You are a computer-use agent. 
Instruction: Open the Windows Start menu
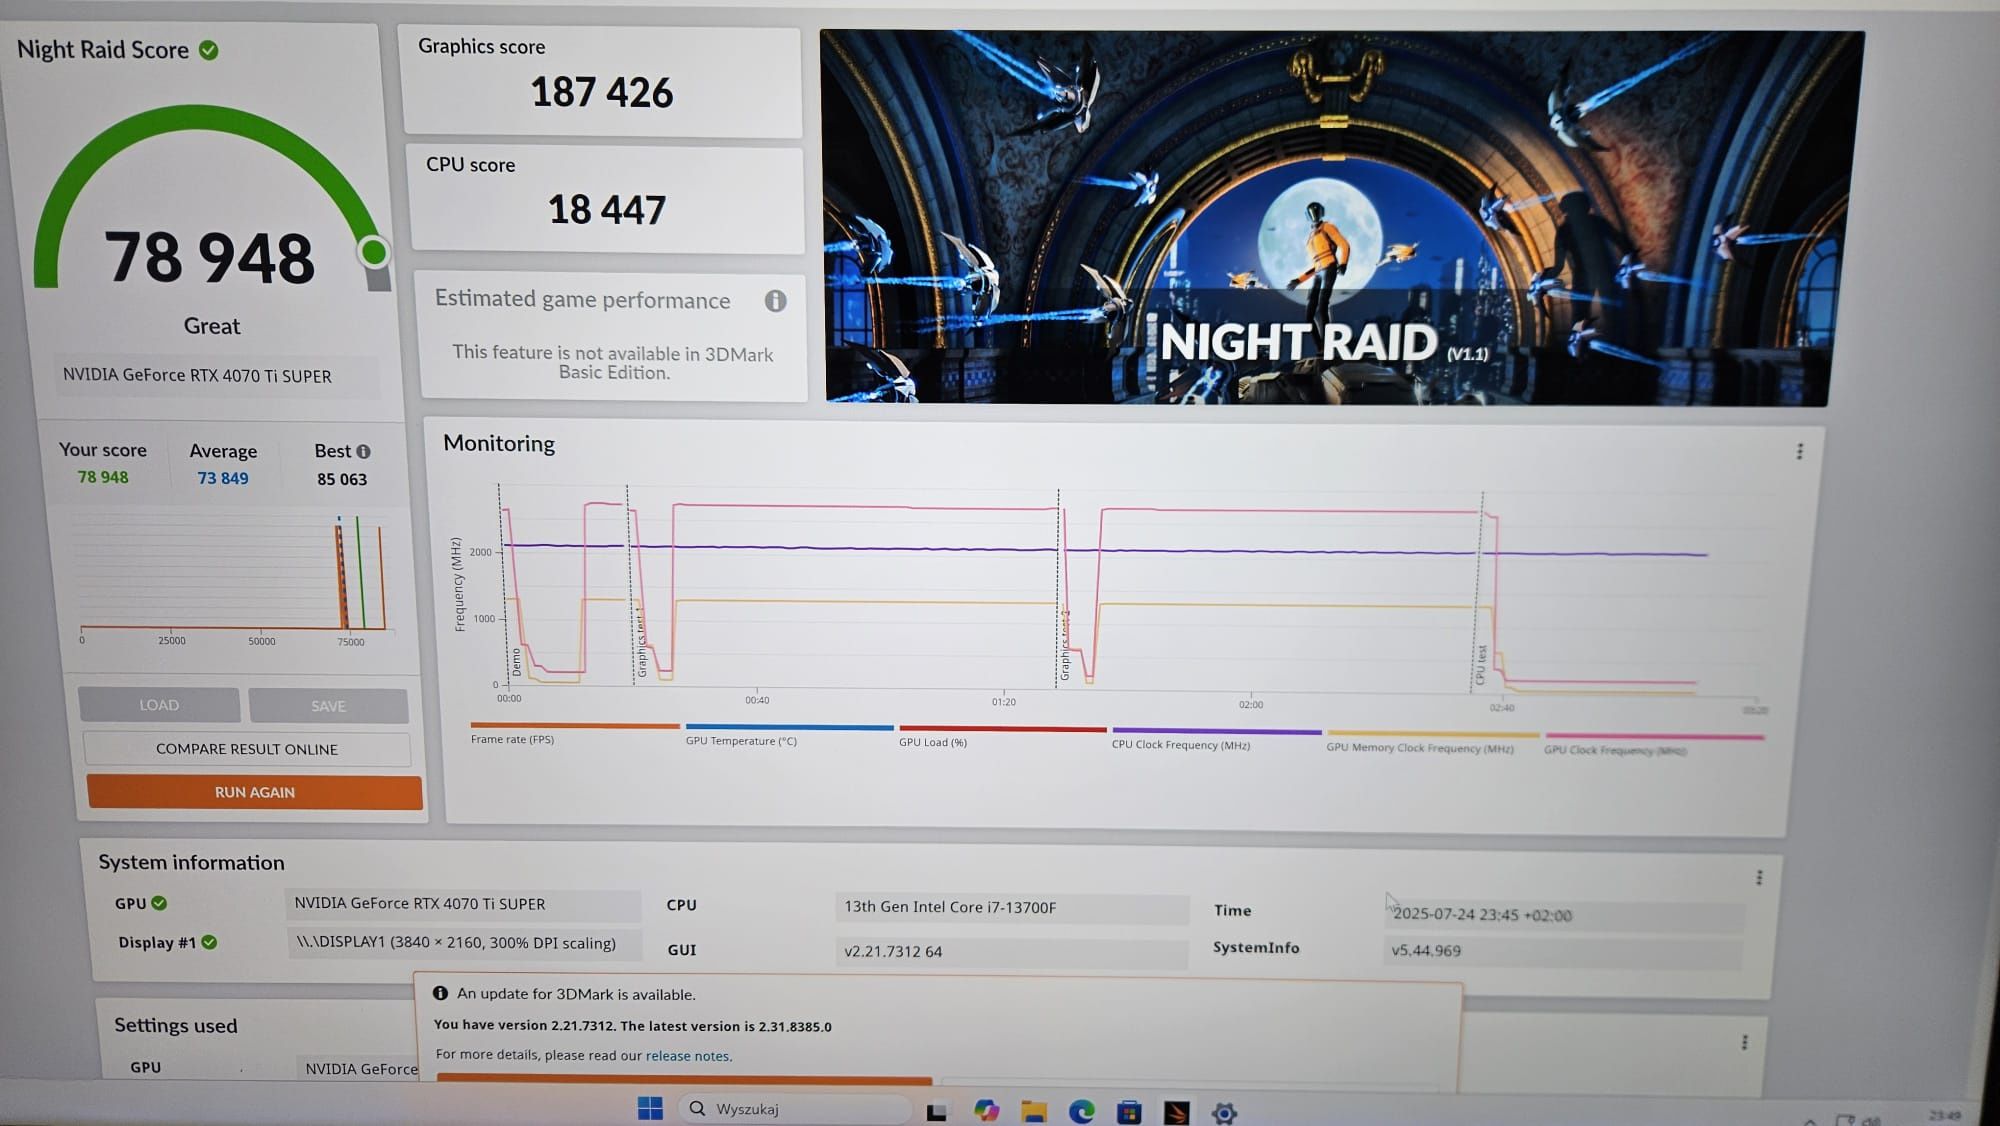click(x=650, y=1108)
